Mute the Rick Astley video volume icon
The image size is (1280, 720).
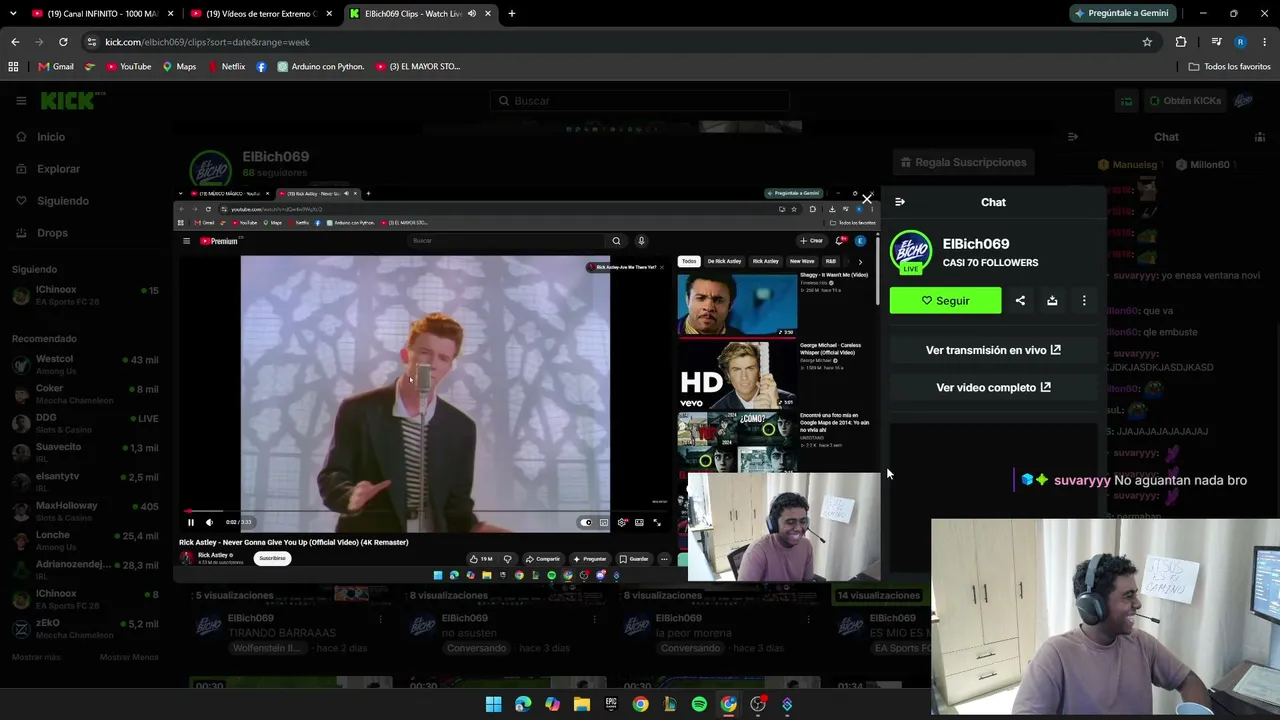point(209,522)
